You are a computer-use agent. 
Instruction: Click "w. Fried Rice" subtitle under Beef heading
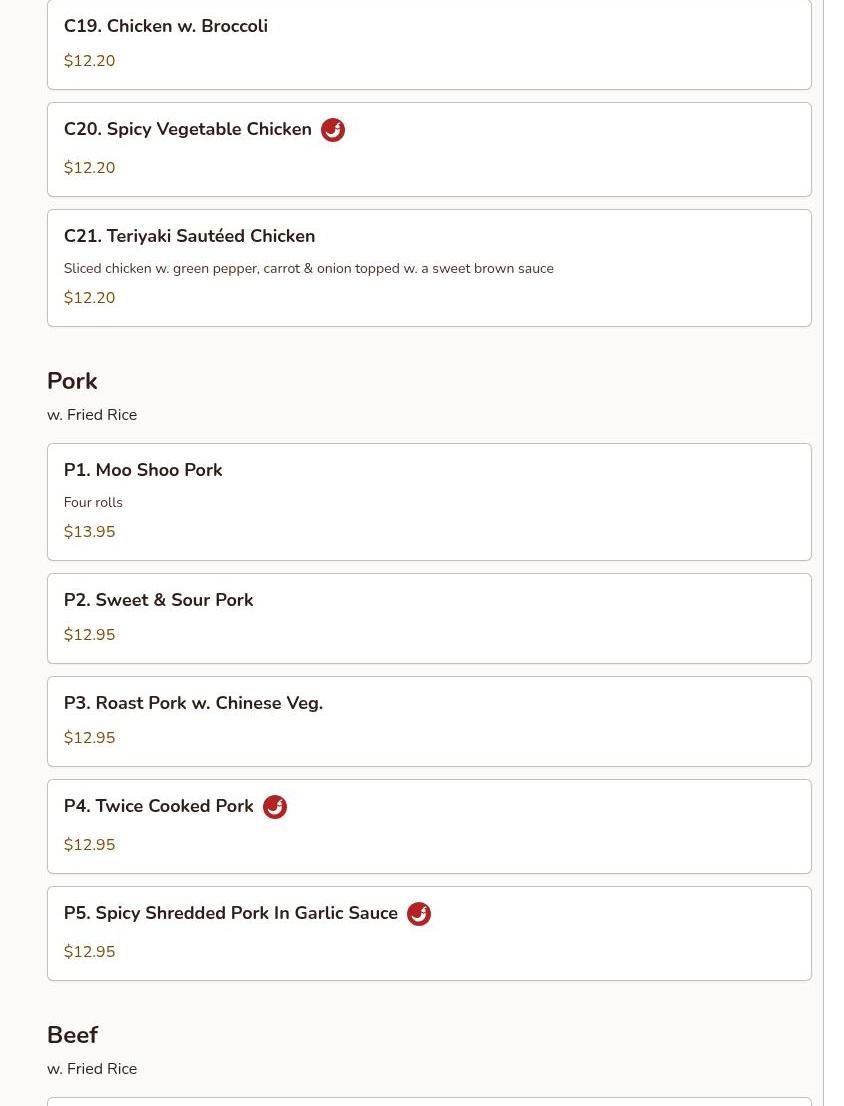click(x=92, y=1069)
